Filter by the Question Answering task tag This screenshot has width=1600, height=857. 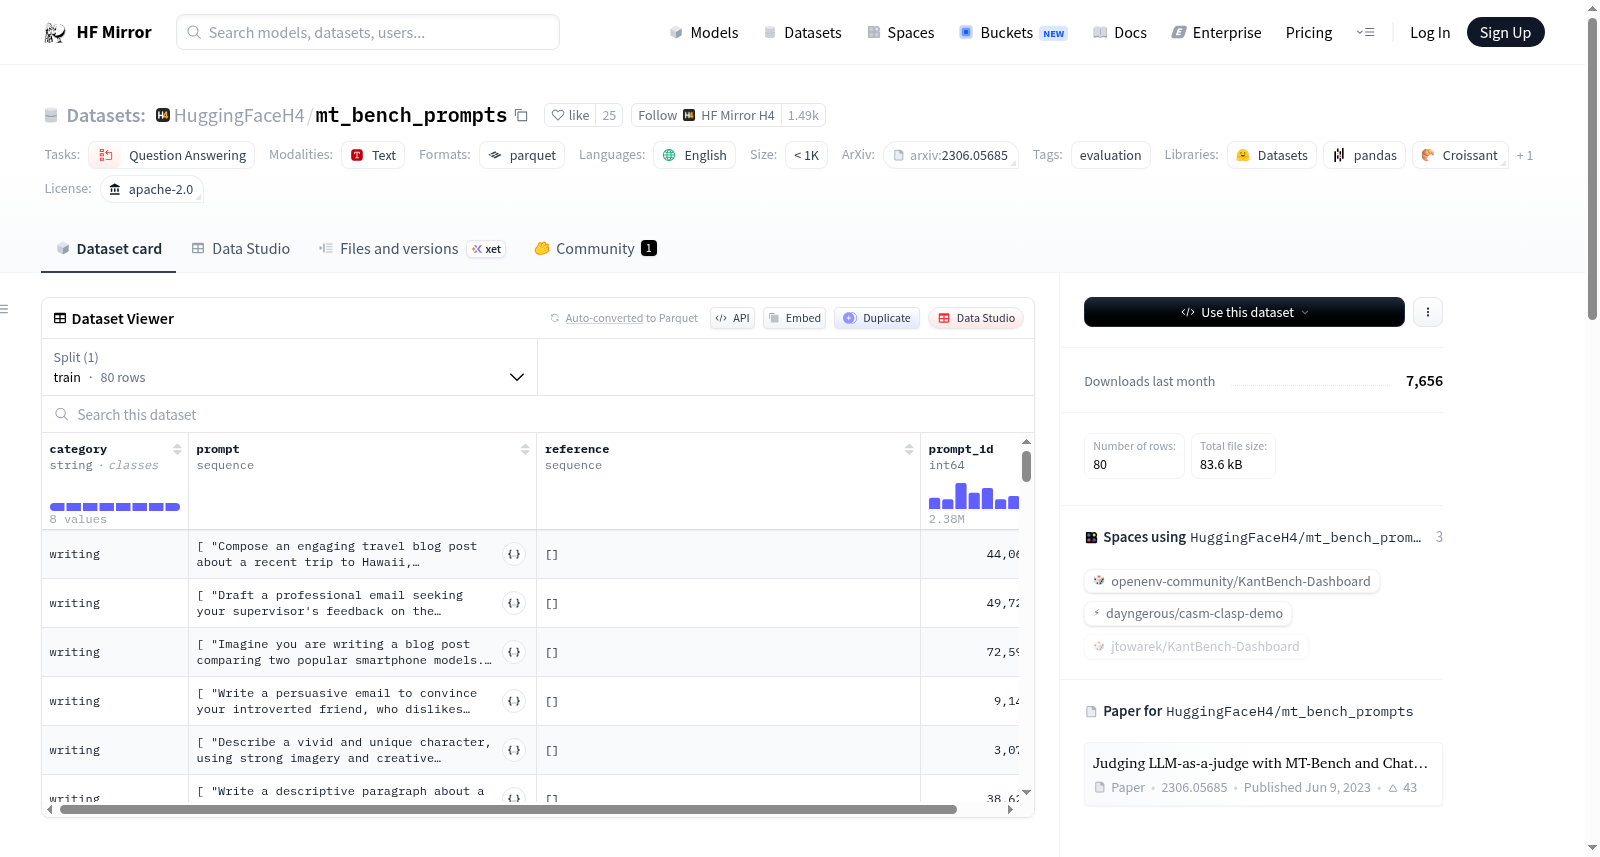click(x=172, y=155)
